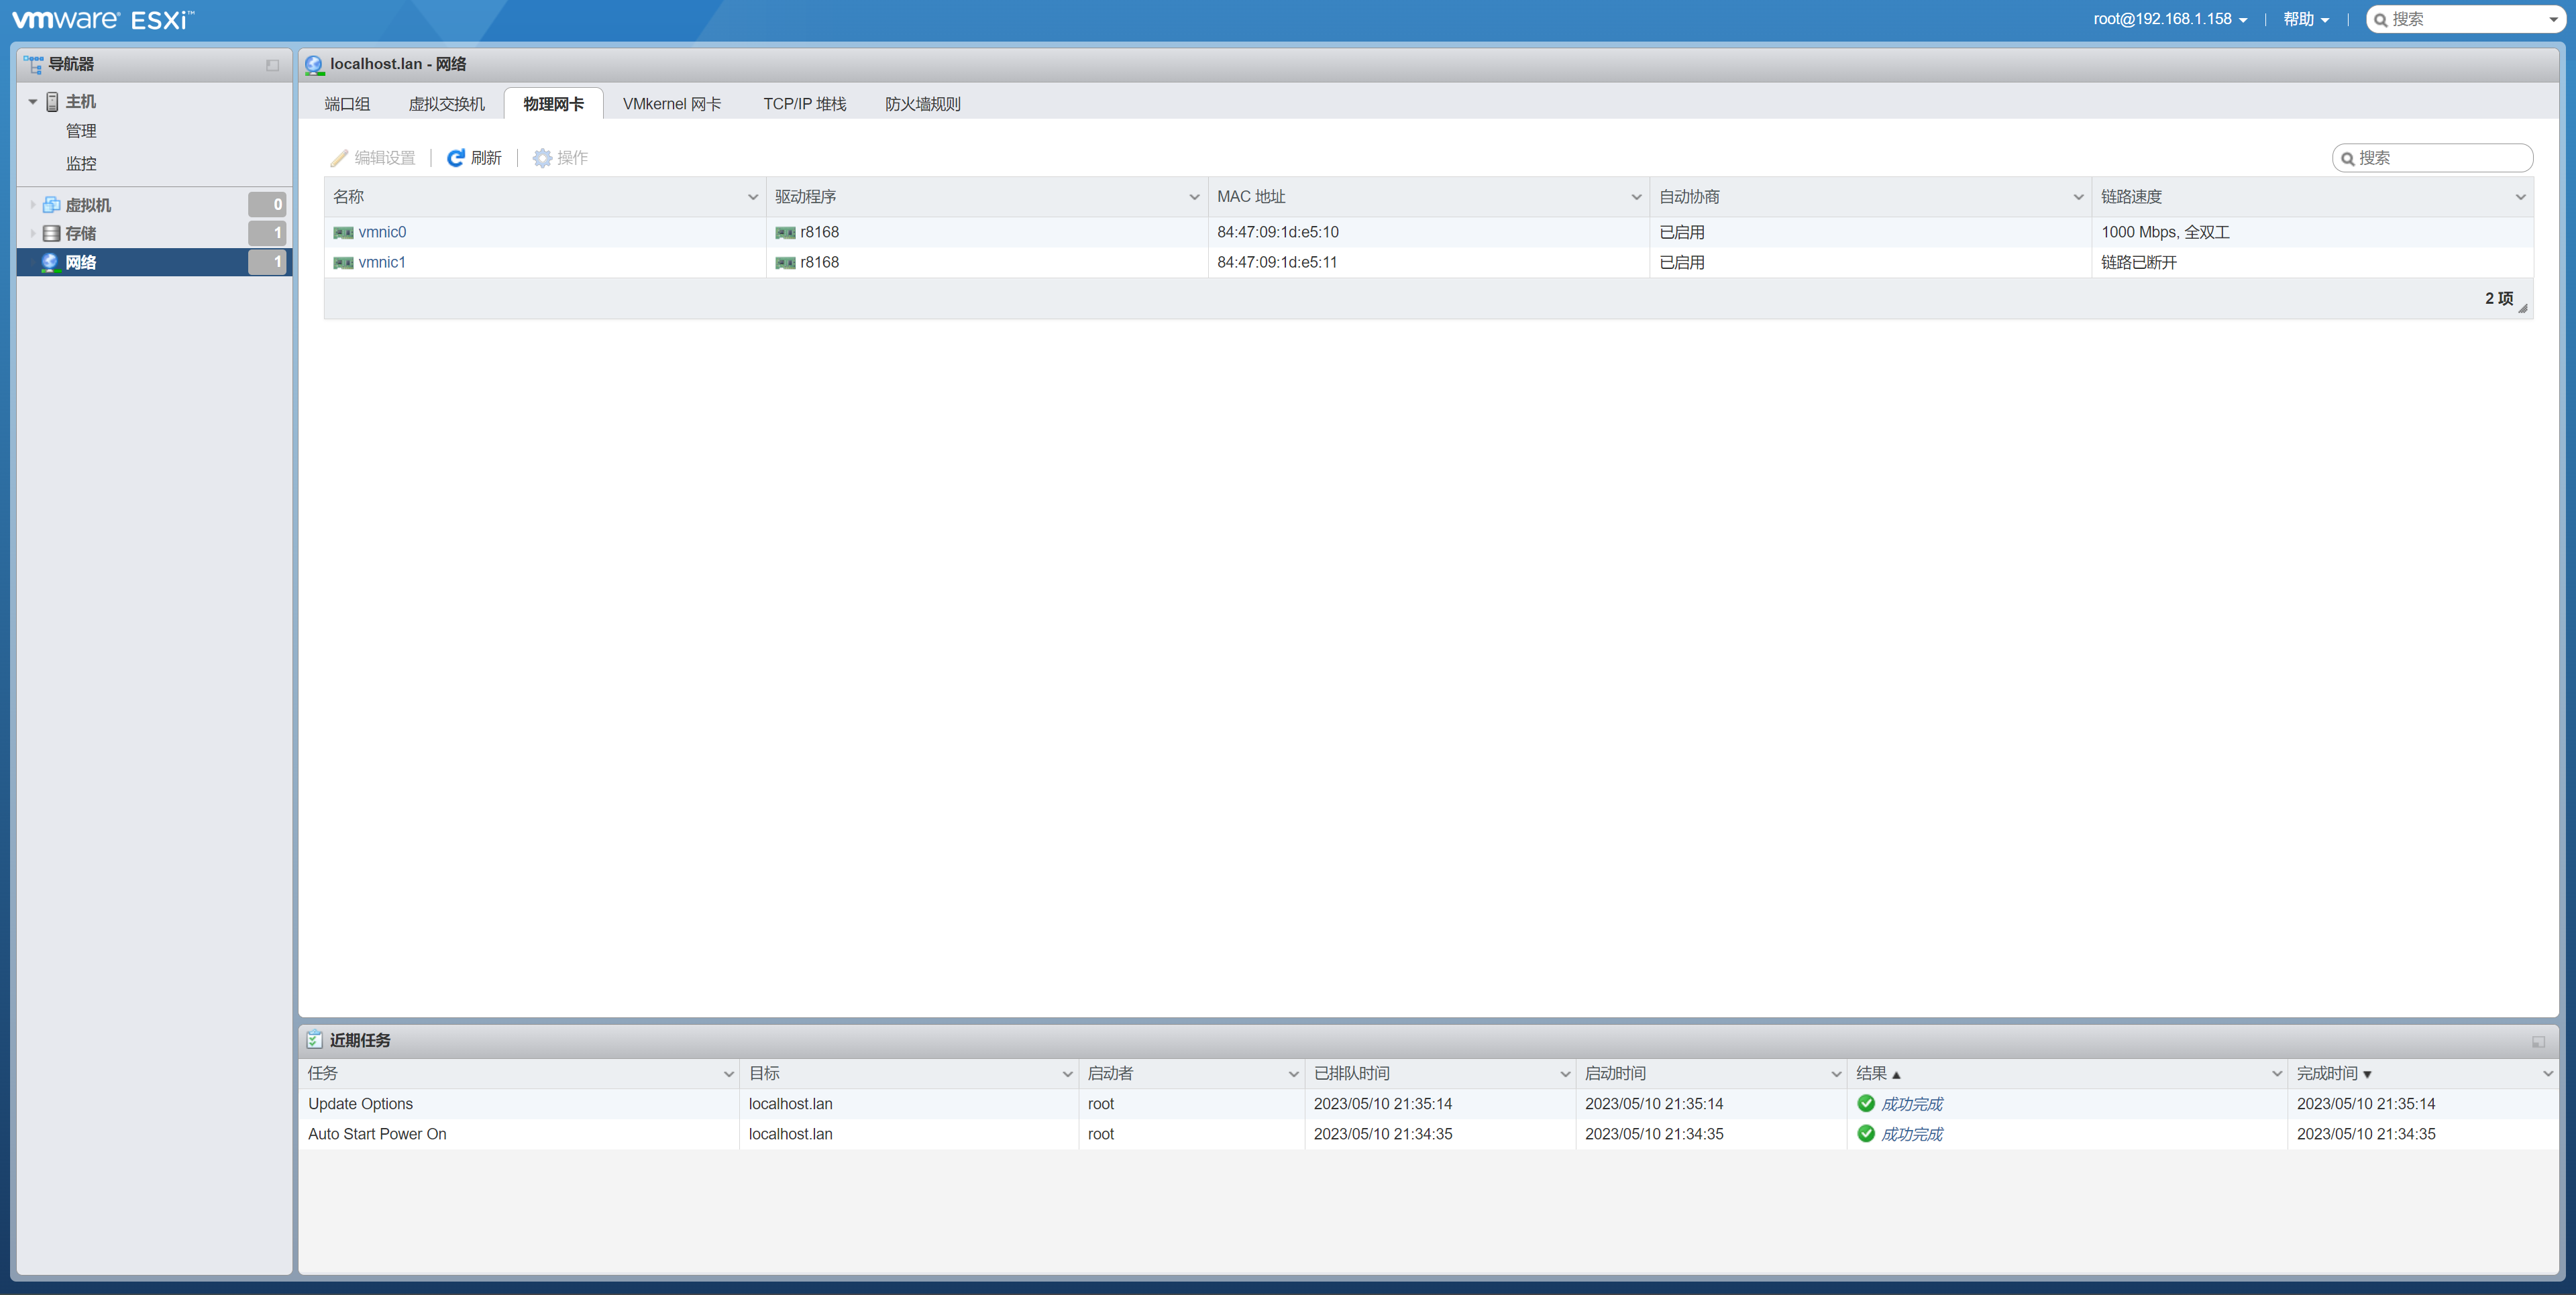This screenshot has height=1295, width=2576.
Task: Sort tasks by the 完成时间 column header
Action: [2326, 1073]
